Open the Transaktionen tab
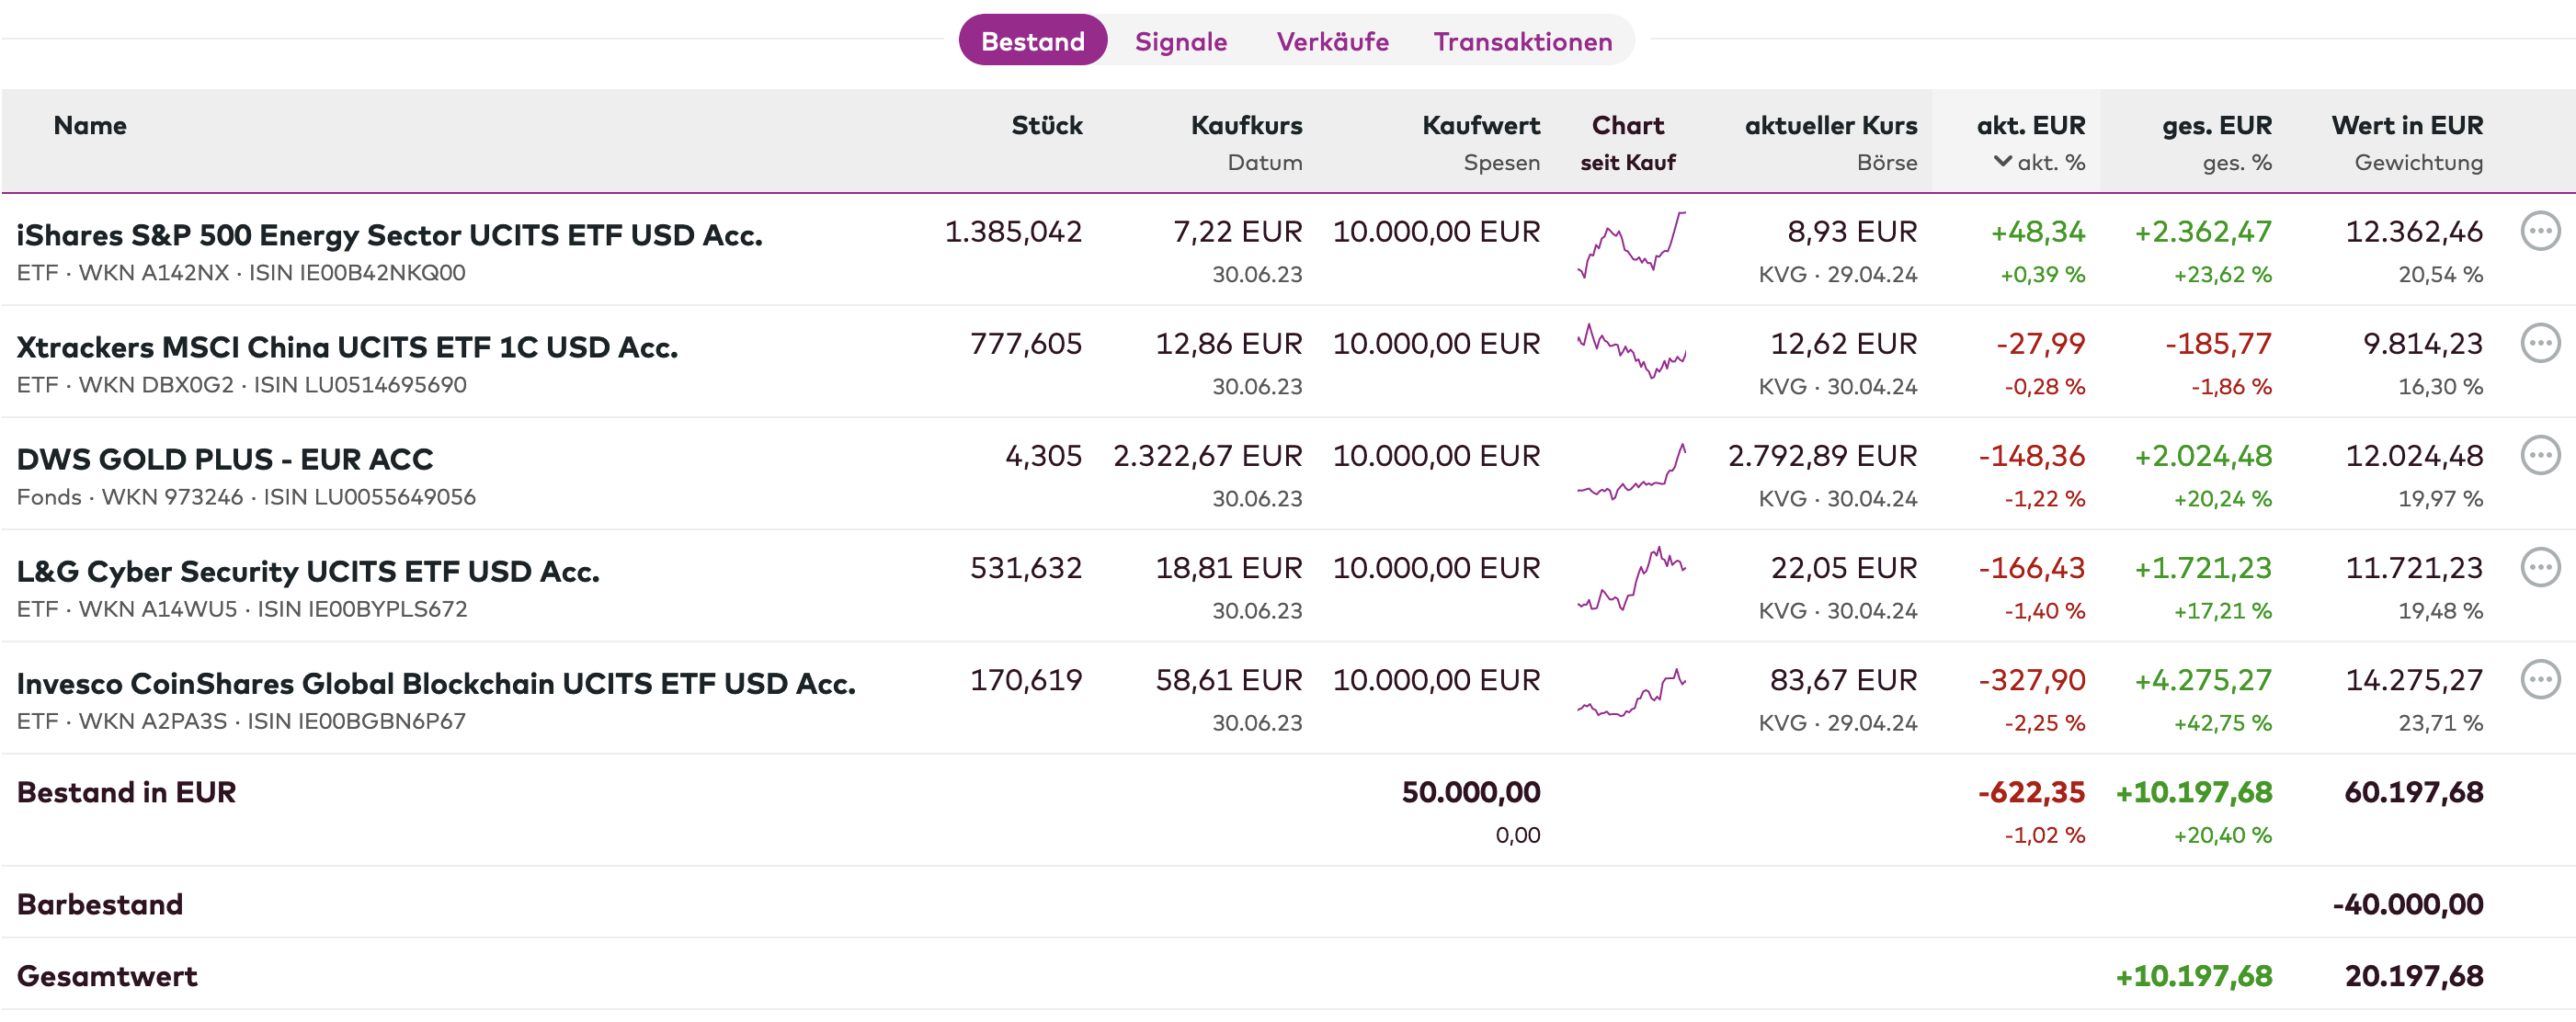2576x1022 pixels. (1522, 42)
